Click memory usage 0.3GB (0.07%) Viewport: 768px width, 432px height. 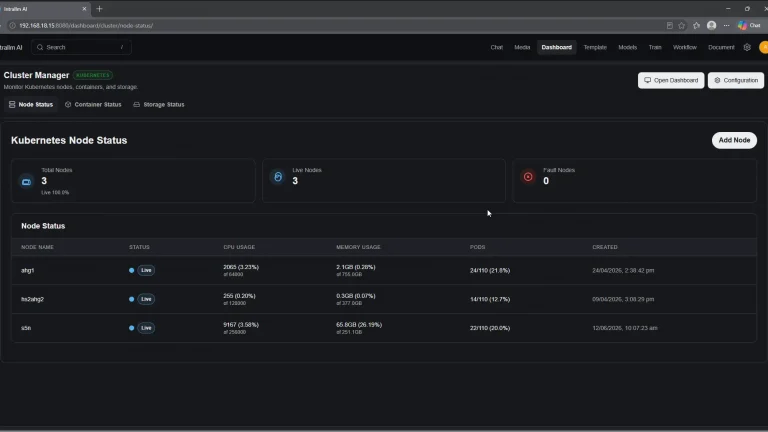point(356,296)
